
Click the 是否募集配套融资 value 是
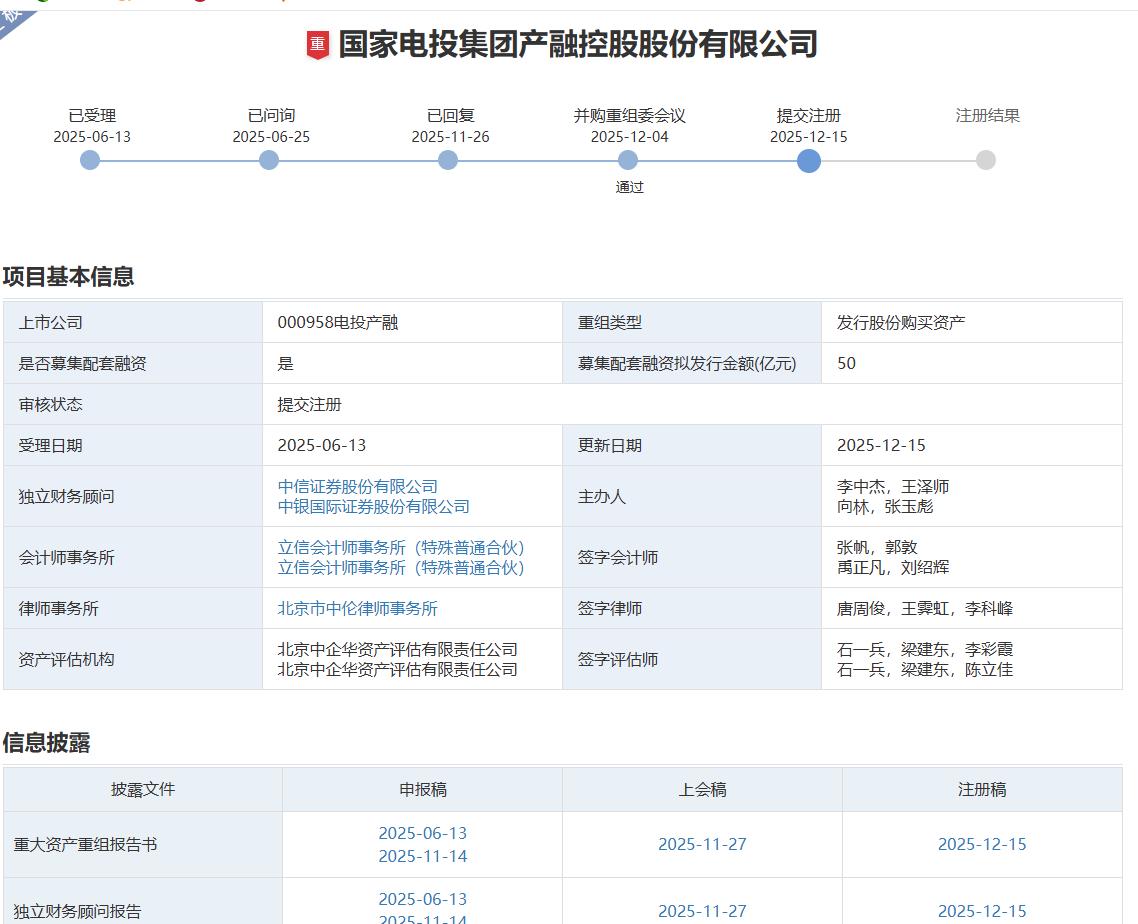(285, 364)
